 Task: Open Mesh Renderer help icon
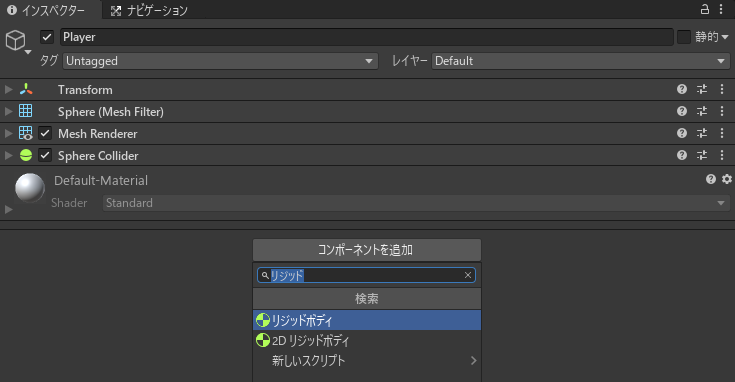point(682,133)
